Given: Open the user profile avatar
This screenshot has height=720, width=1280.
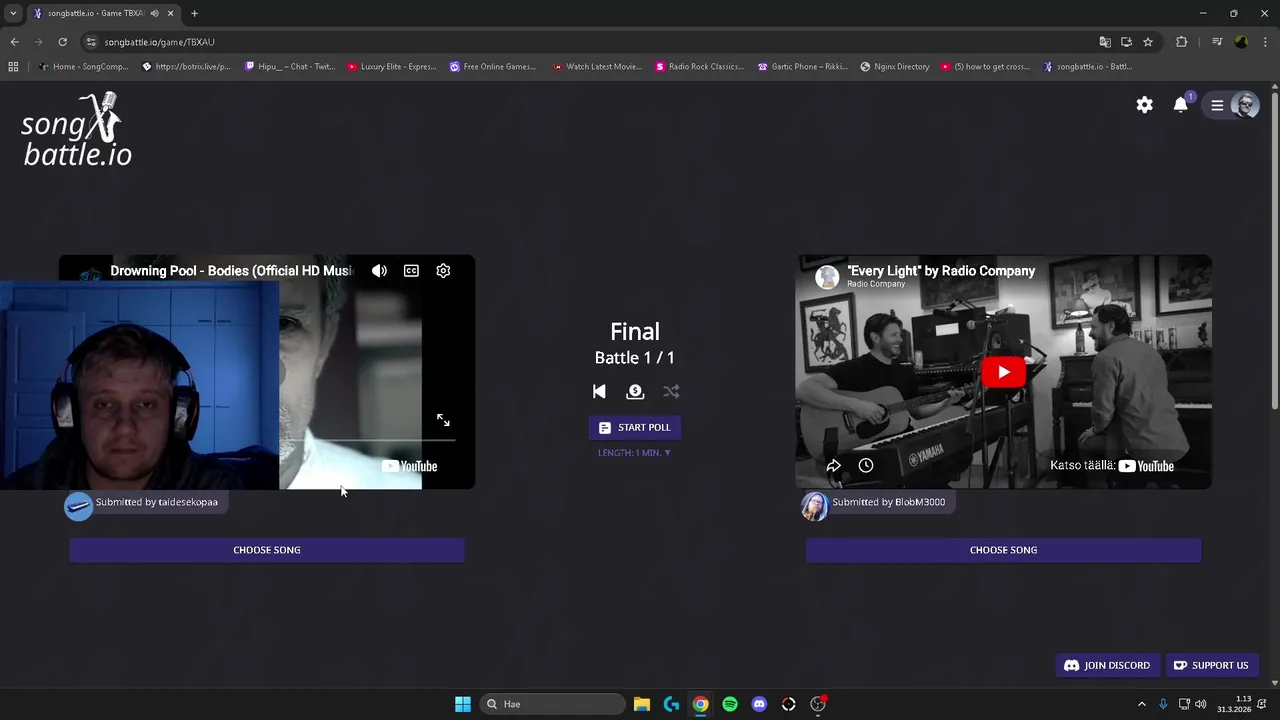Looking at the screenshot, I should pos(1245,105).
